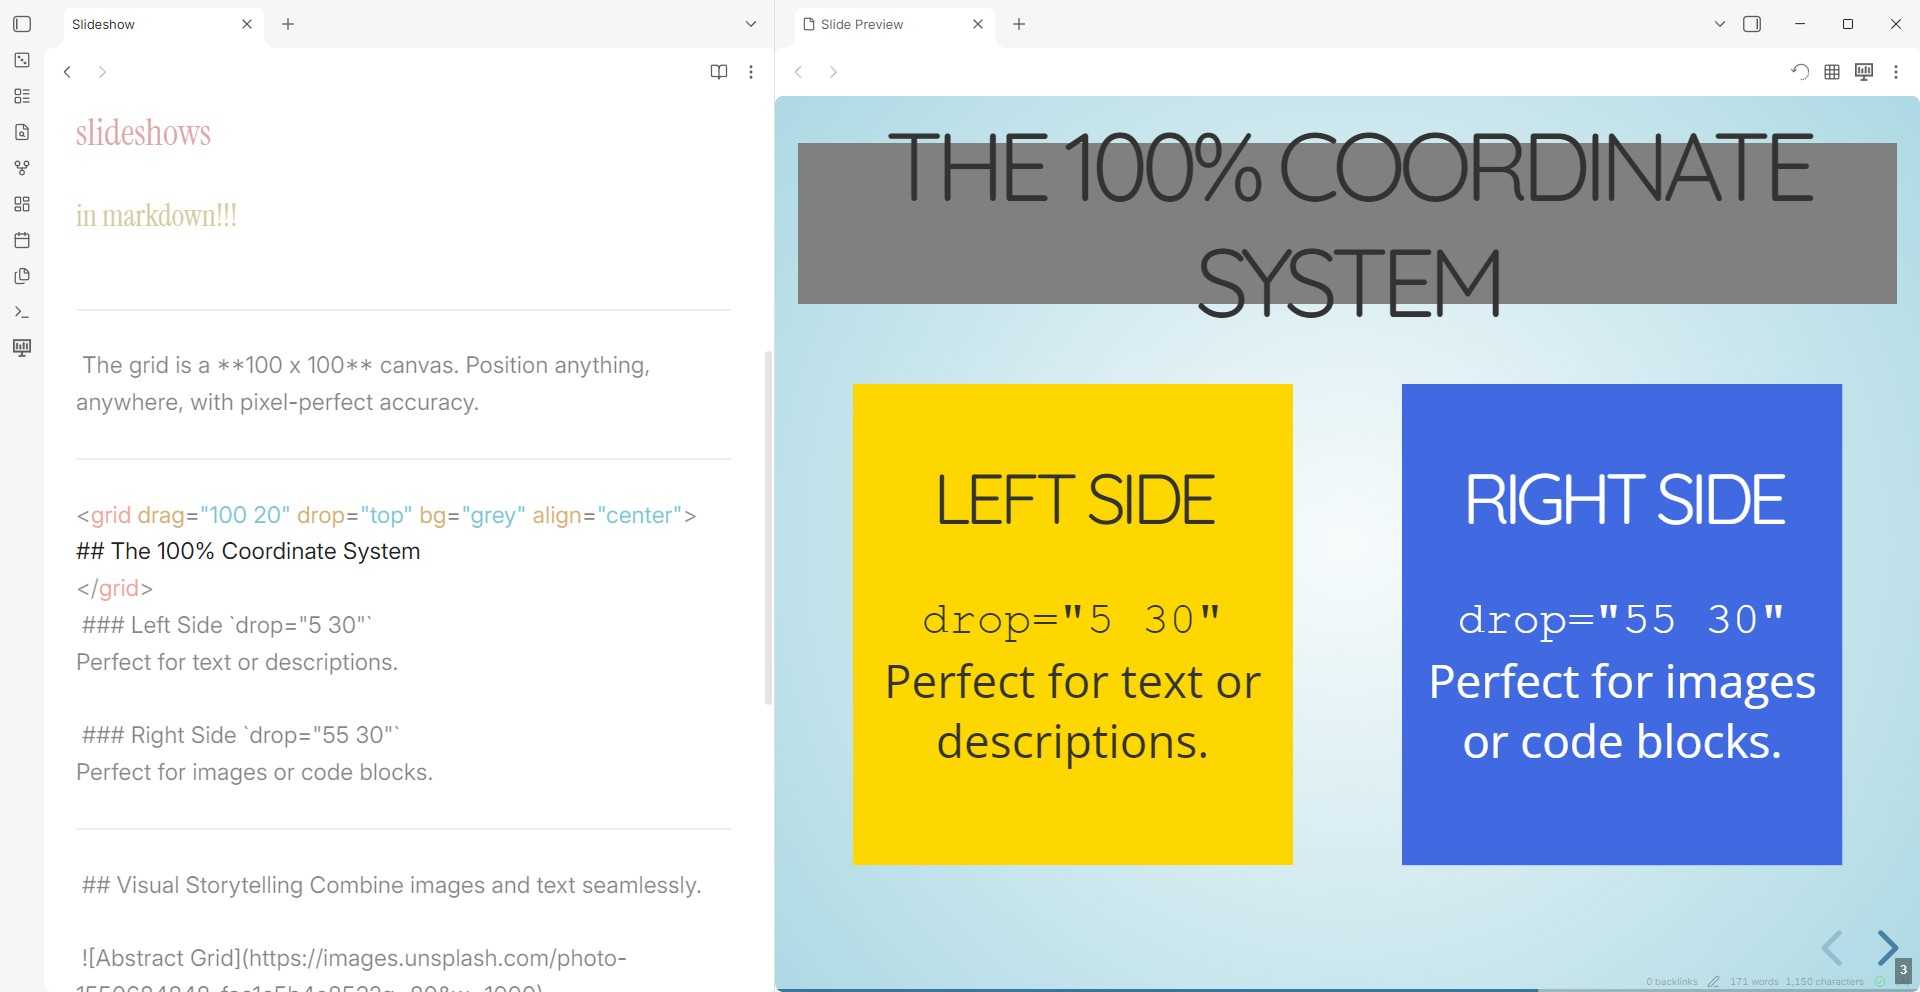Click the yellow Left Side box
The width and height of the screenshot is (1920, 992).
[1072, 624]
